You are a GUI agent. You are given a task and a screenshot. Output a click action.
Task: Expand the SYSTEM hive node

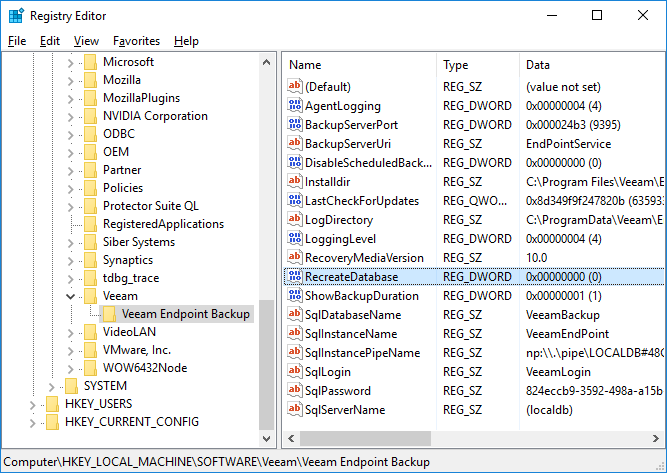point(51,386)
